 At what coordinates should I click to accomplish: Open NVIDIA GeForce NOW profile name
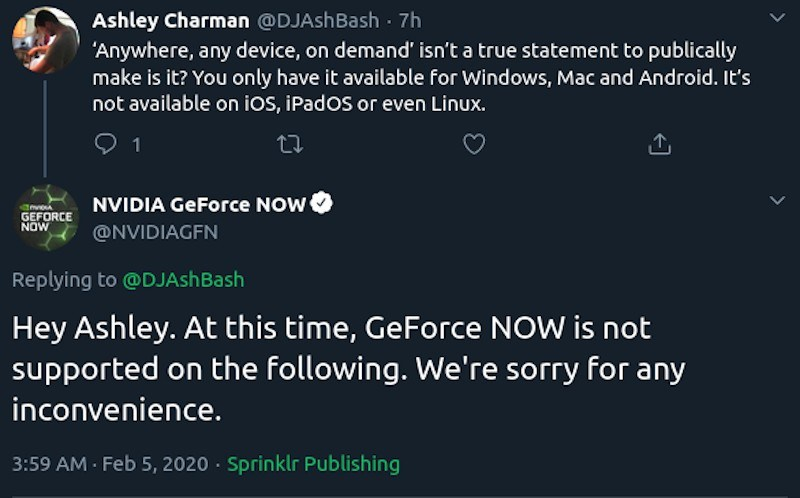[198, 205]
